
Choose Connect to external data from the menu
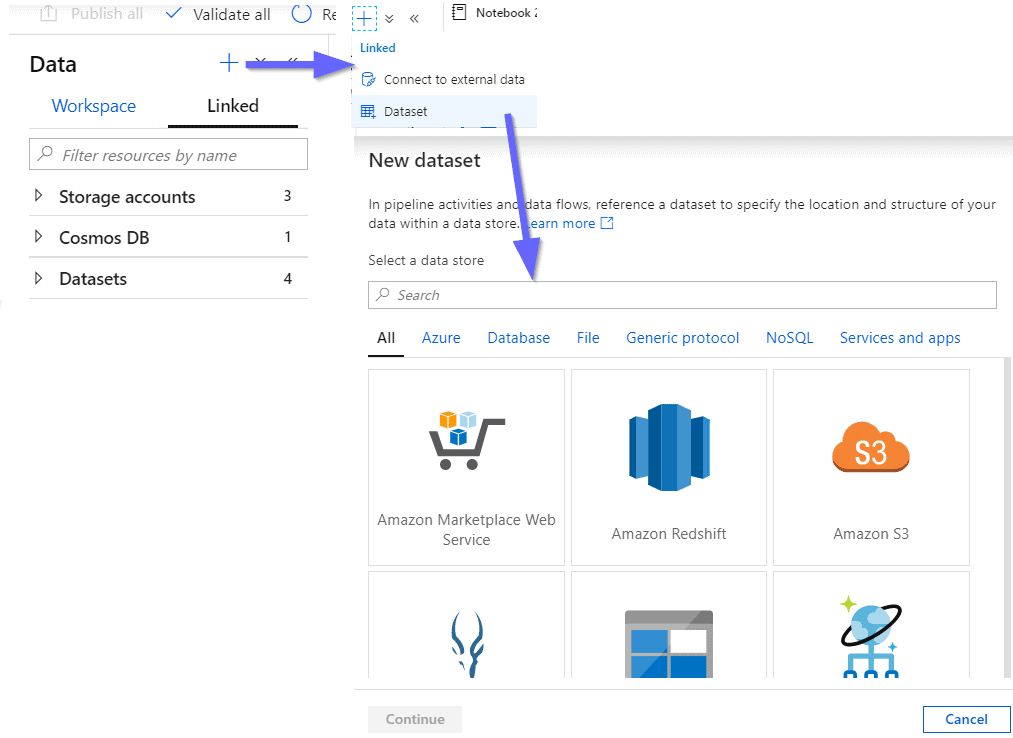(444, 79)
